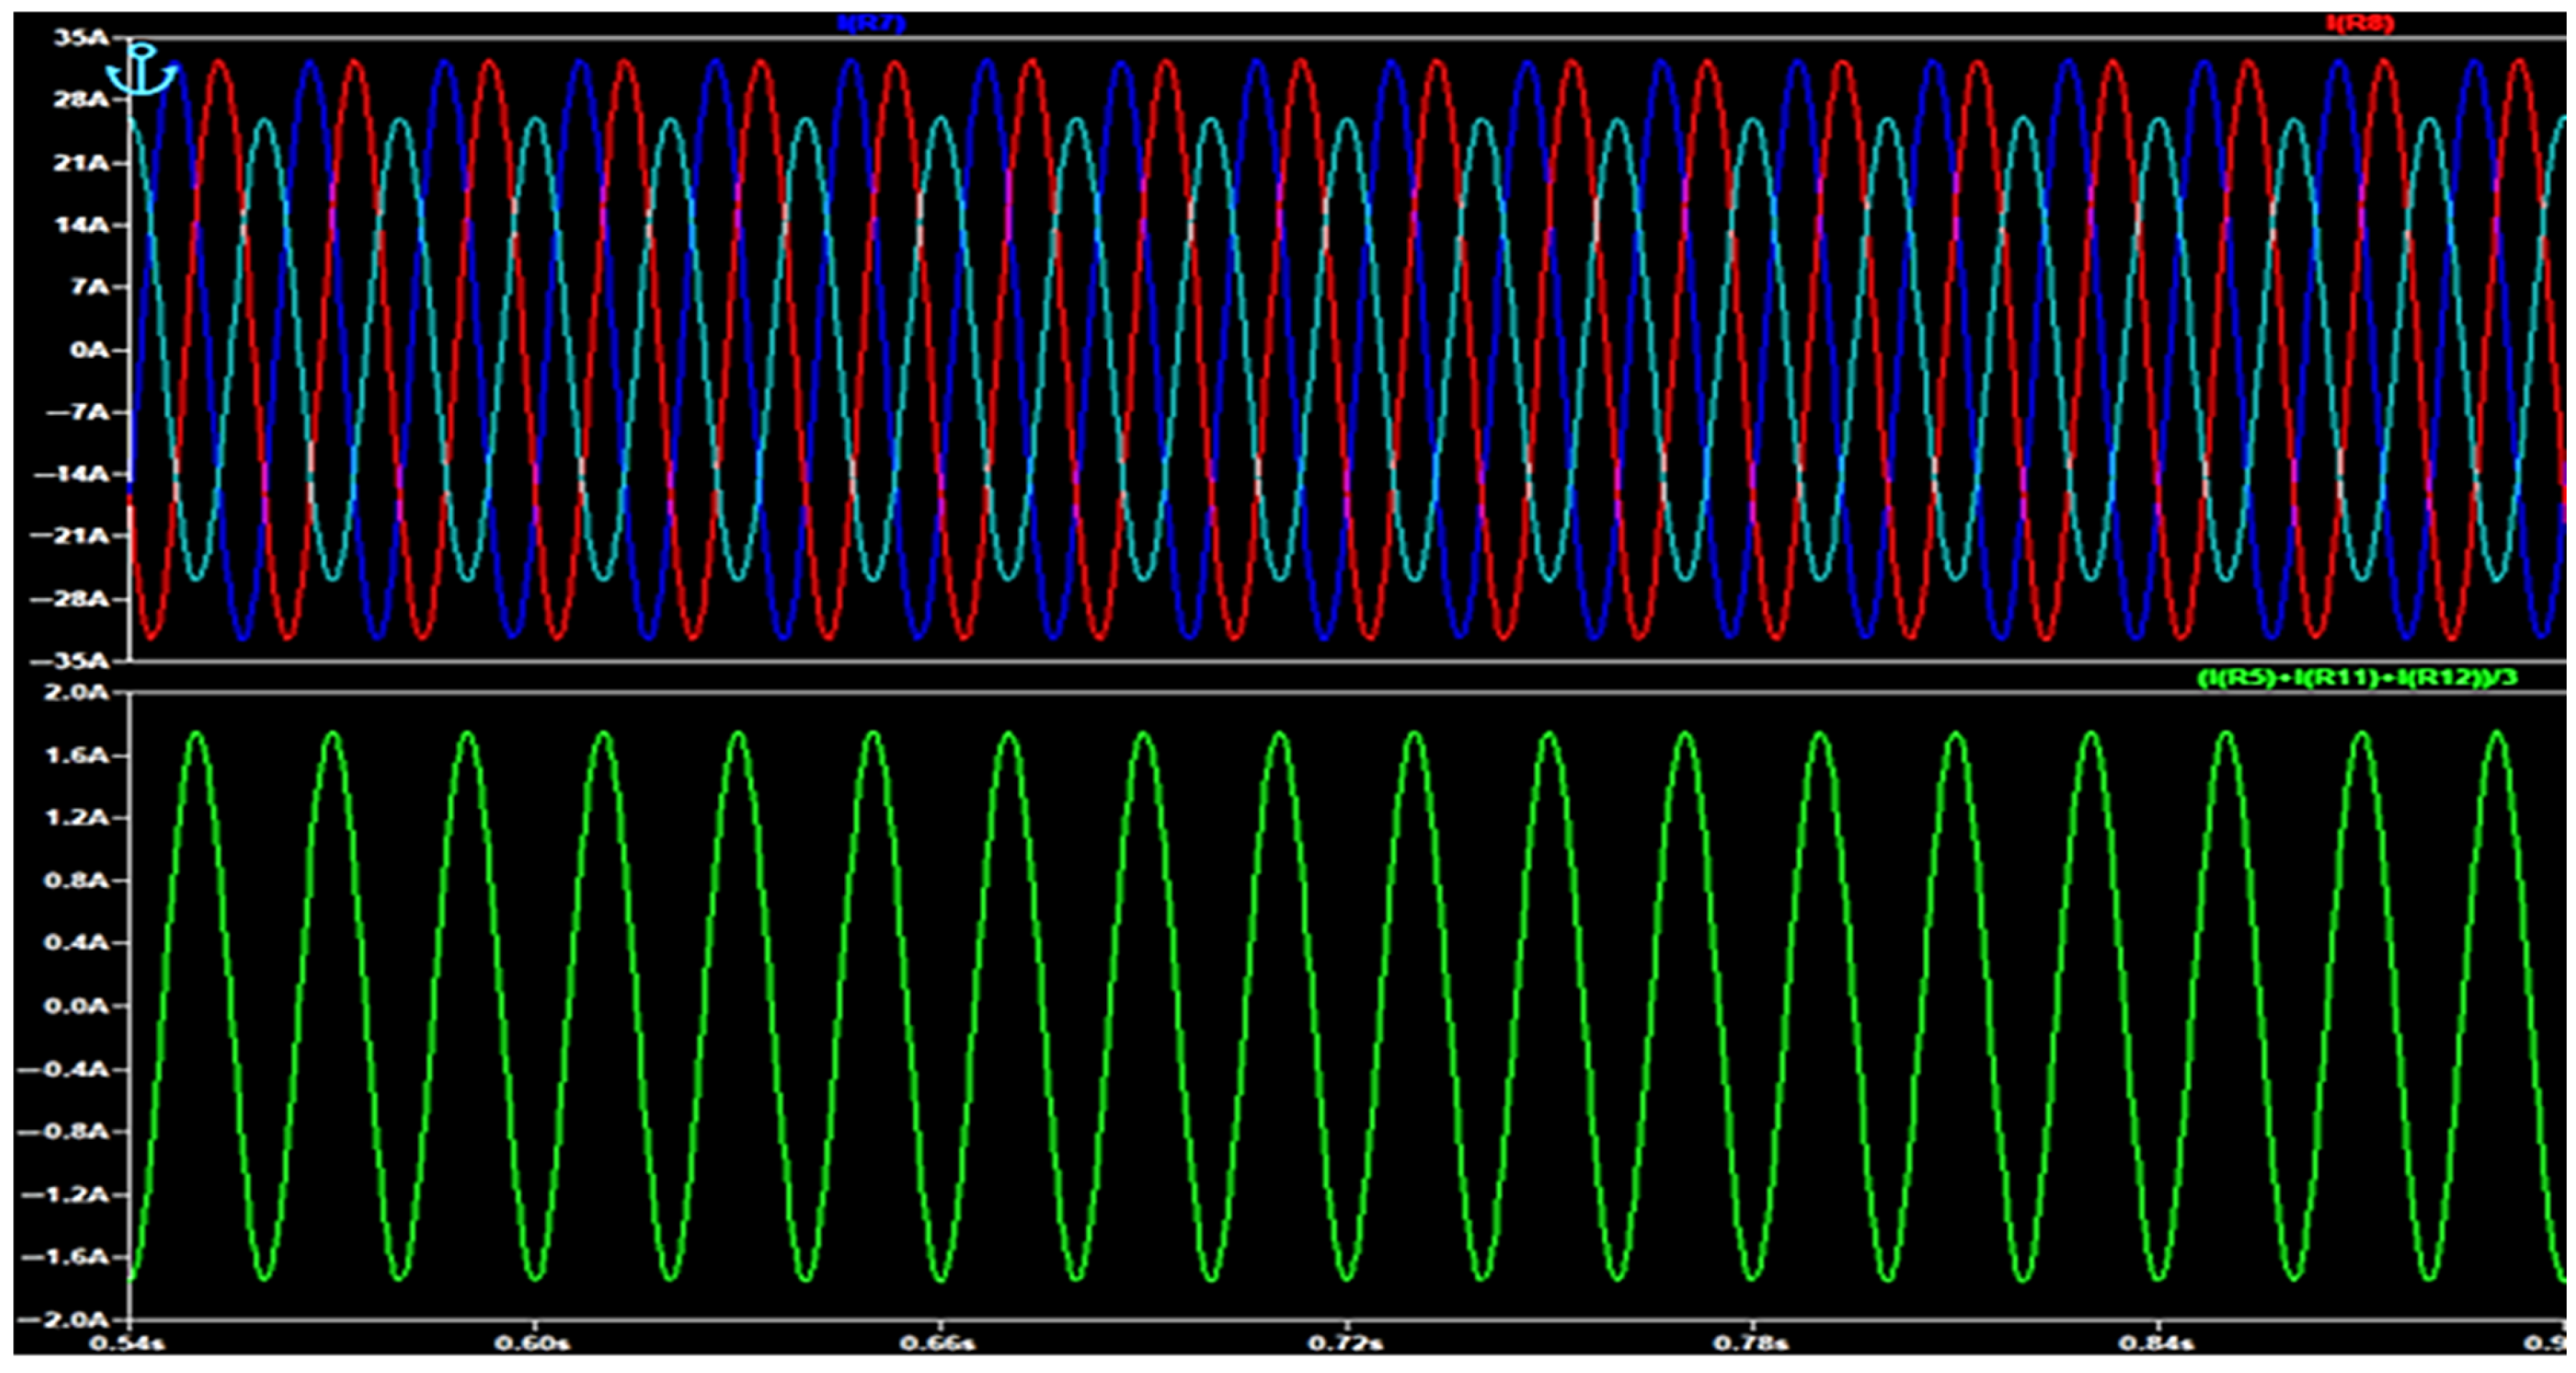The width and height of the screenshot is (2576, 1373).
Task: Click the 0.72s time axis label
Action: (x=1345, y=1343)
